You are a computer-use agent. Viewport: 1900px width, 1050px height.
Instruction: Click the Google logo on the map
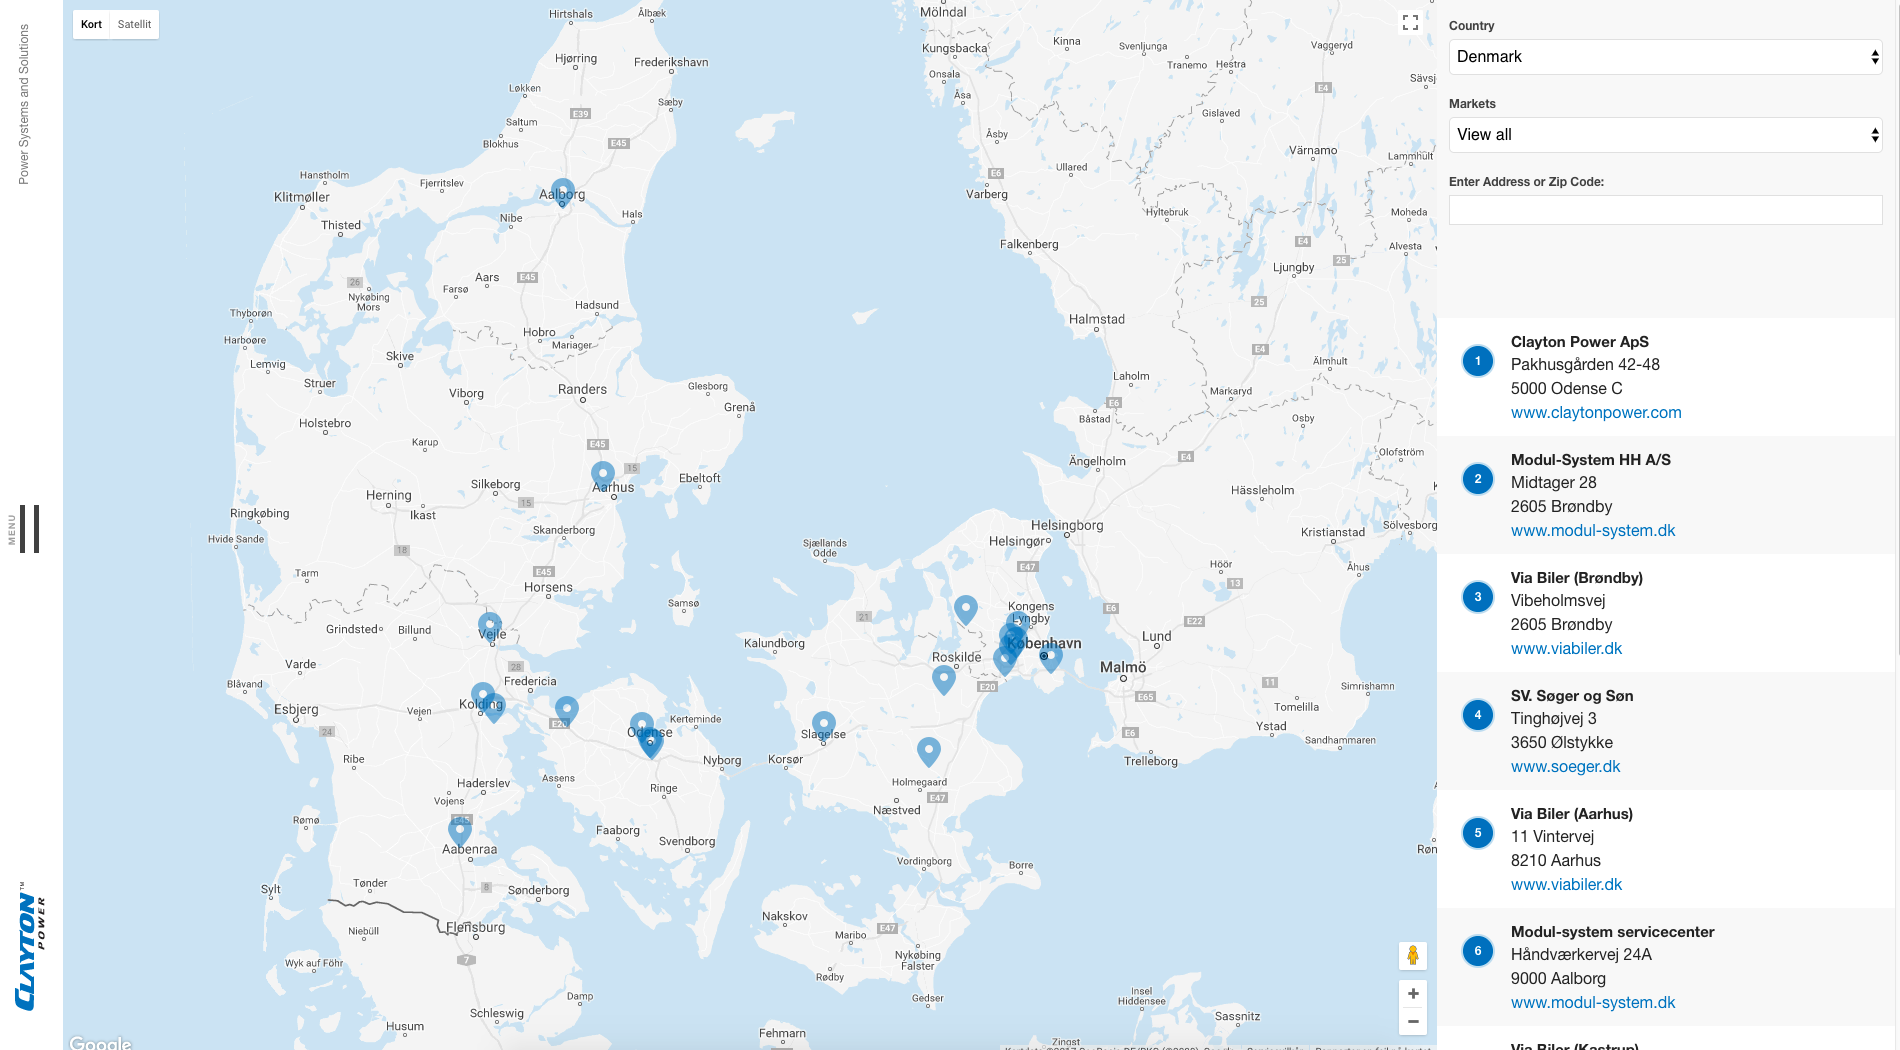[100, 1042]
